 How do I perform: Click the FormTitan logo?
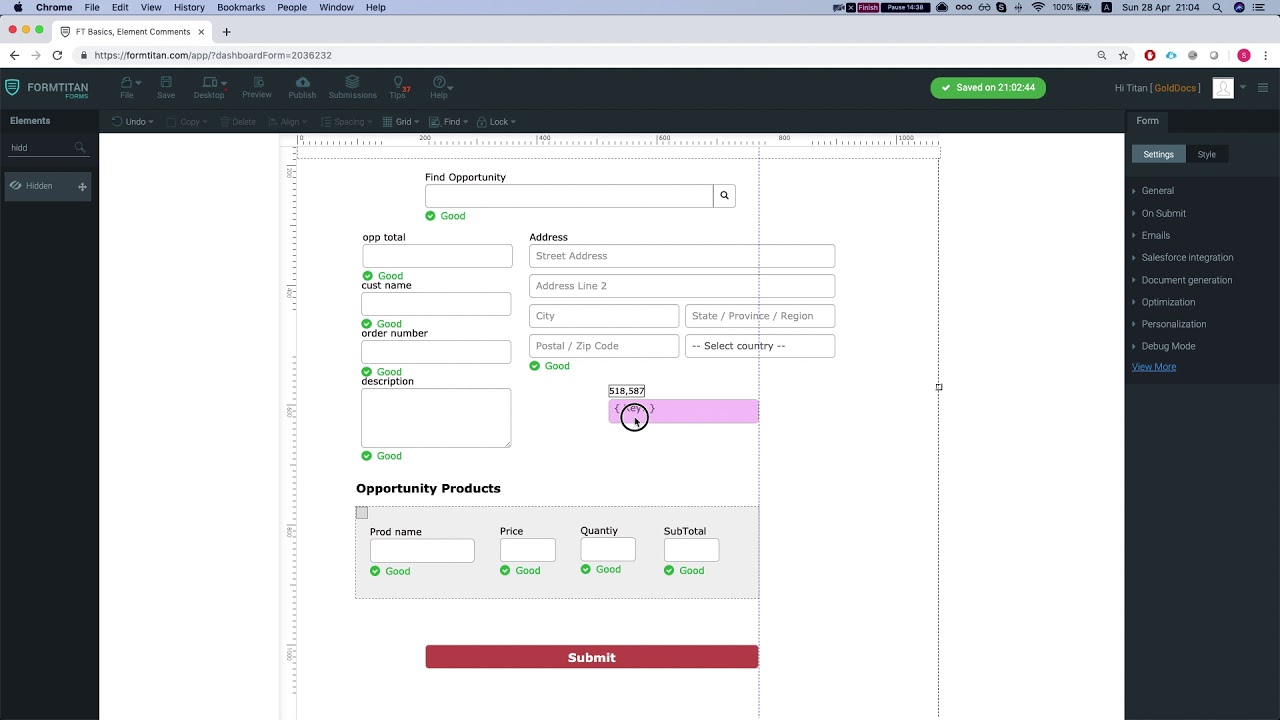click(47, 88)
